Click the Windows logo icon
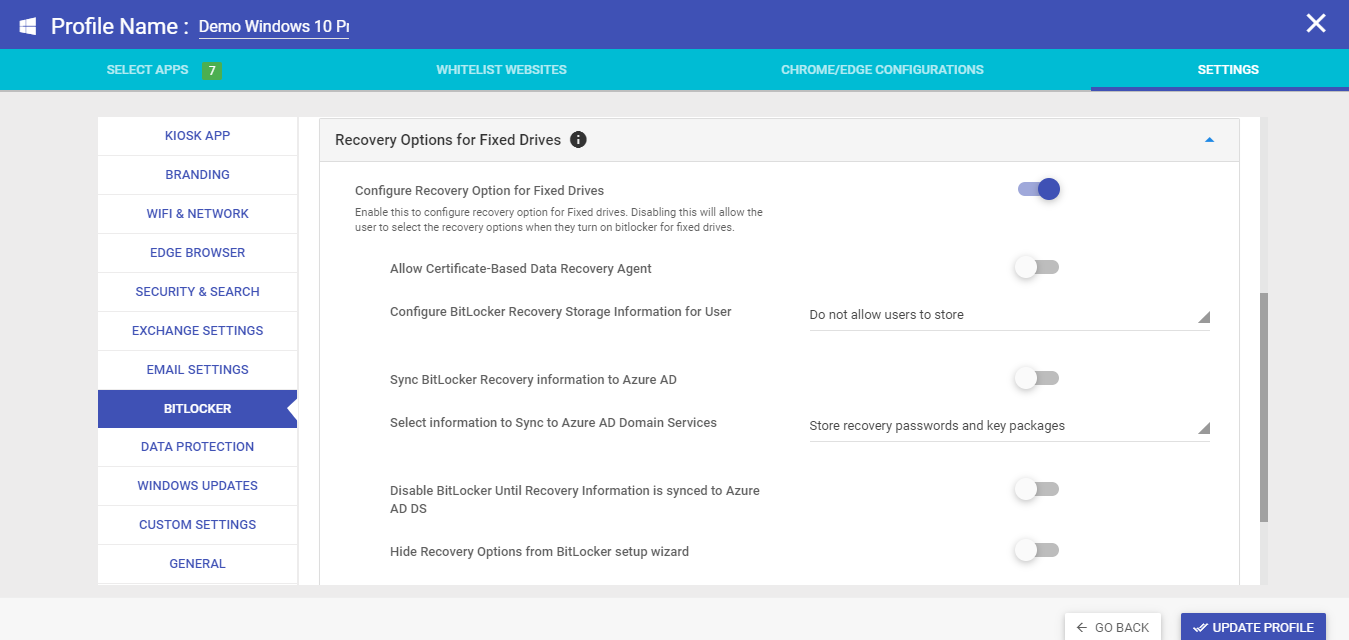 28,26
